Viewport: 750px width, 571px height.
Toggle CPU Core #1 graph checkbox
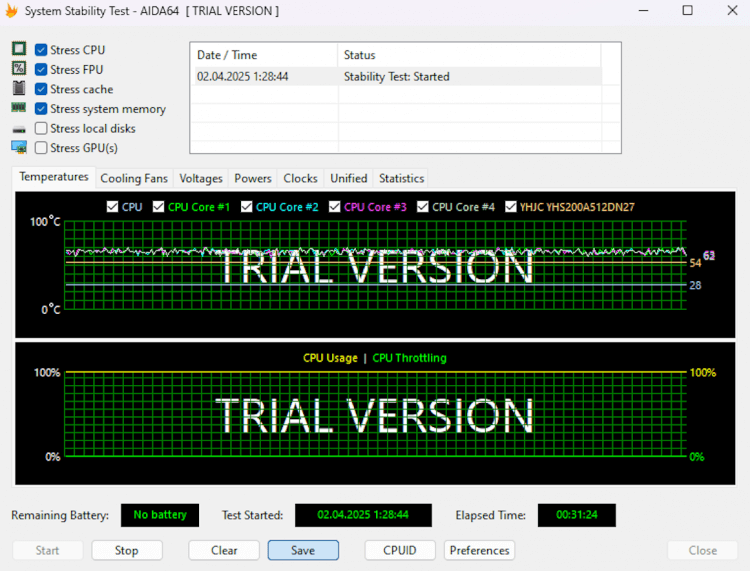158,207
